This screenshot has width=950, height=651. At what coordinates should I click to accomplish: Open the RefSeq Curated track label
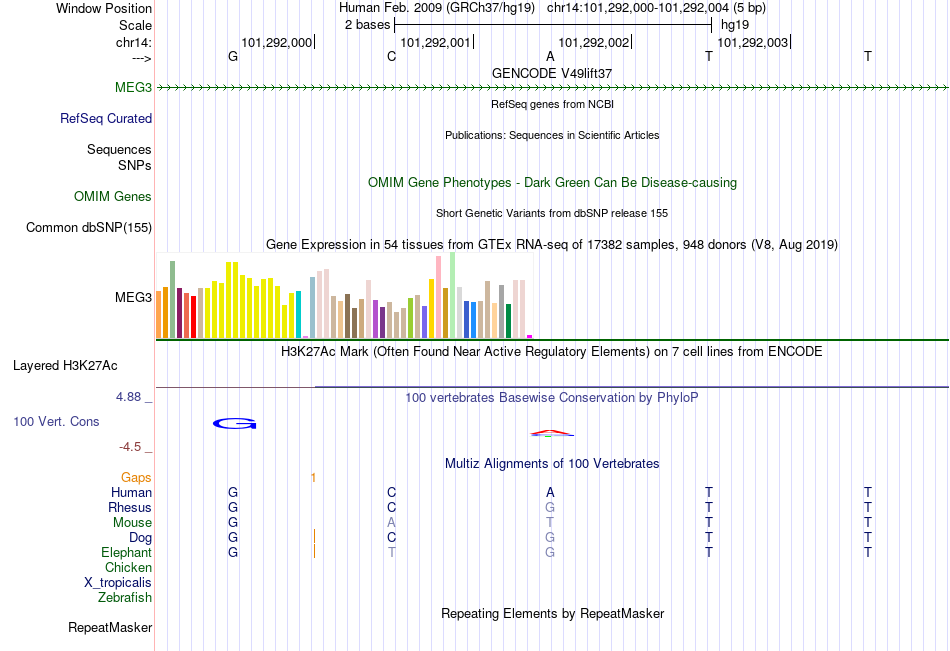(105, 118)
